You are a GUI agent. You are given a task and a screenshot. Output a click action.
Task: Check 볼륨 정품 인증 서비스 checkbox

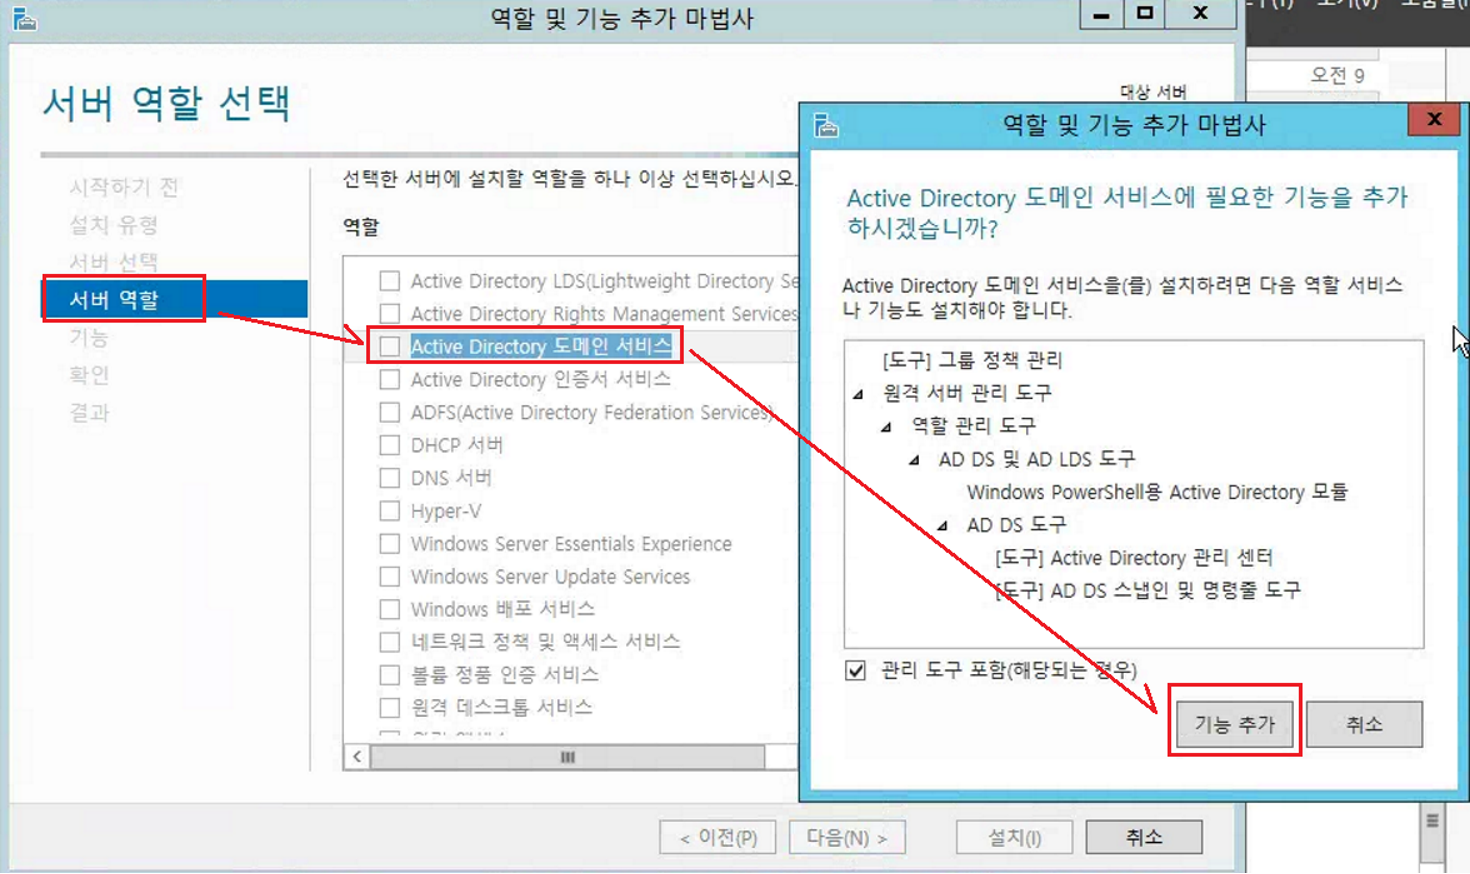point(390,675)
